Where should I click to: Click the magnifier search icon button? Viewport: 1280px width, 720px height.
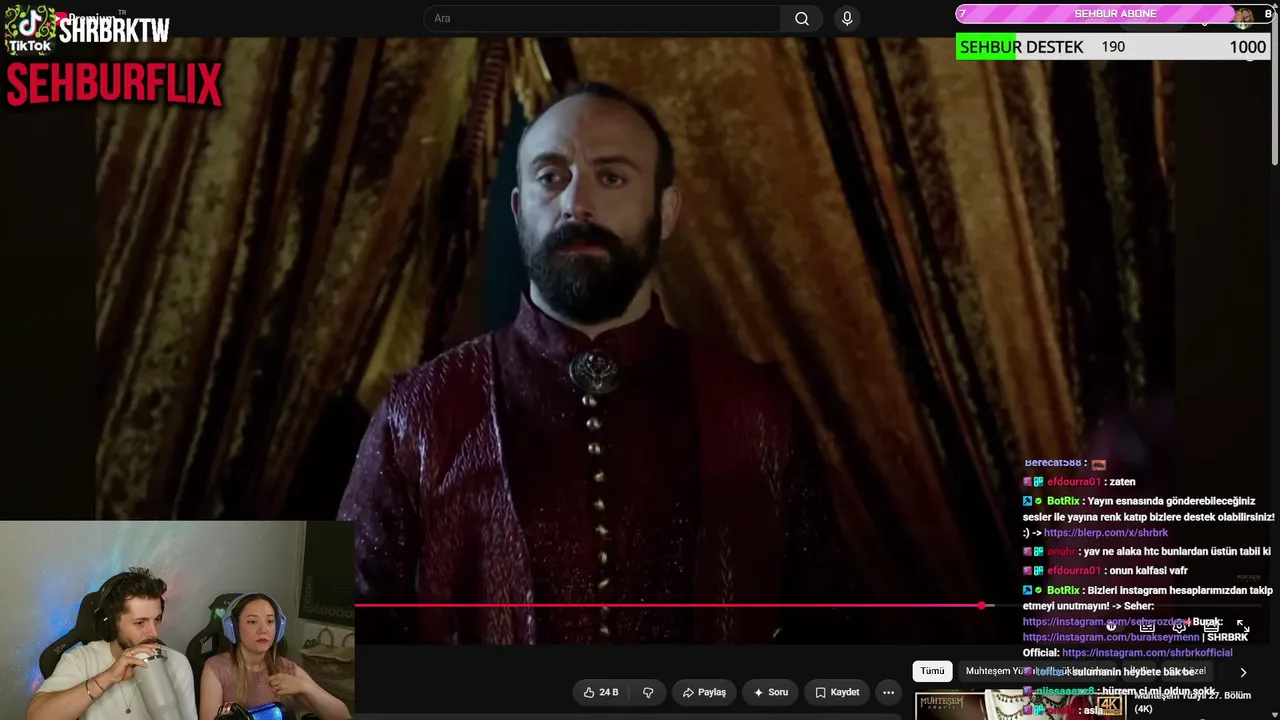tap(802, 18)
